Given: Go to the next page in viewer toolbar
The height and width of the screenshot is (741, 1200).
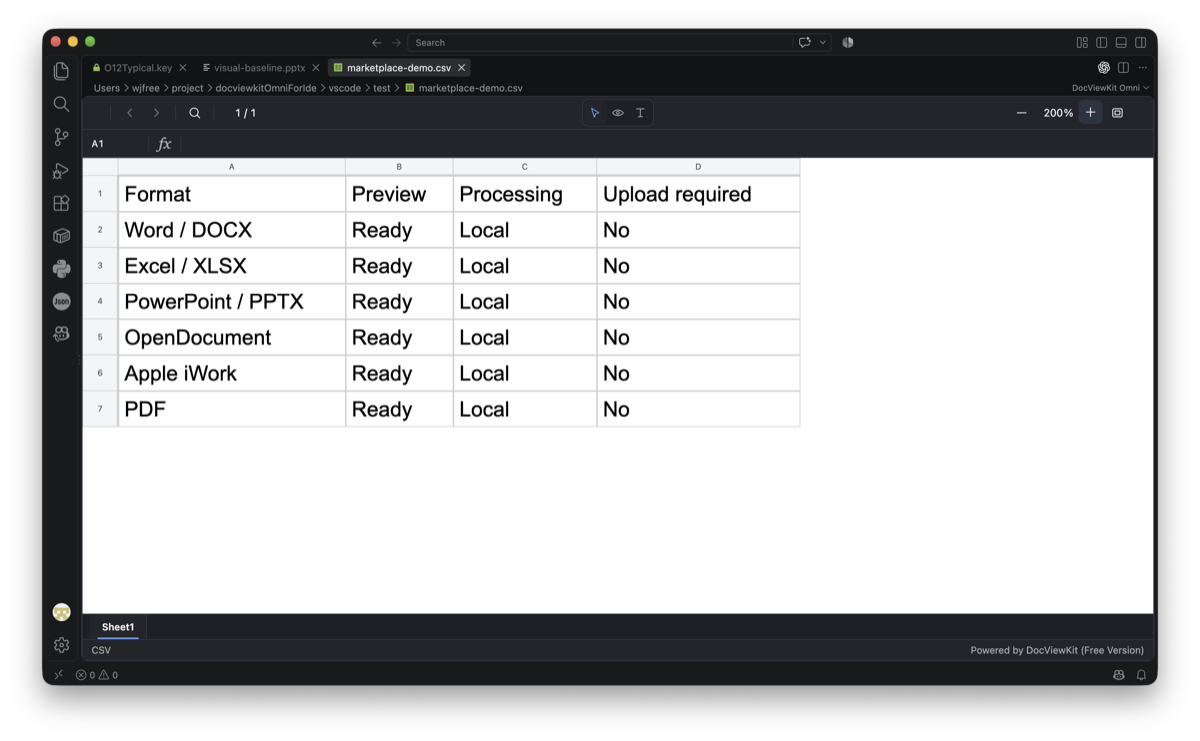Looking at the screenshot, I should (x=156, y=113).
